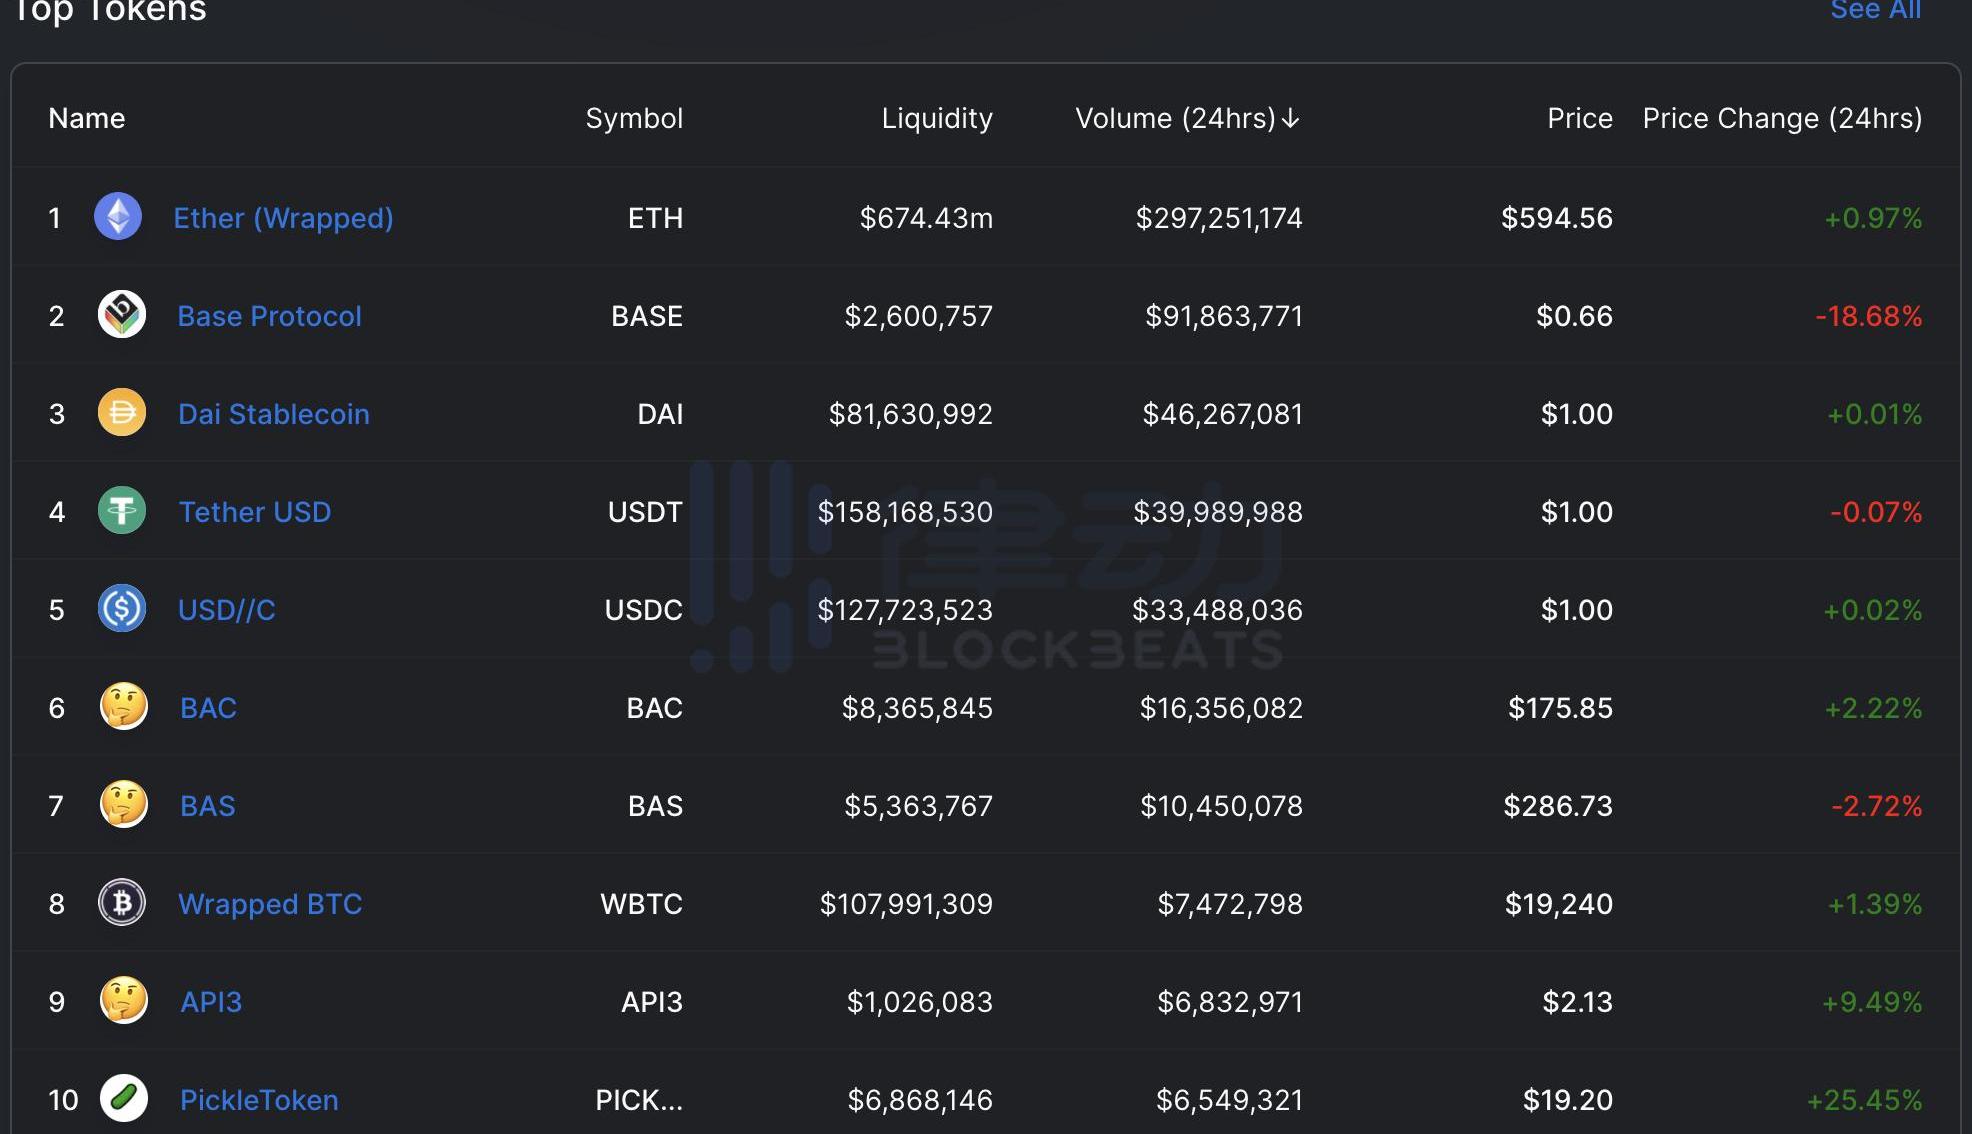Viewport: 1972px width, 1134px height.
Task: Click BAC volume $16,356,082
Action: point(1221,708)
